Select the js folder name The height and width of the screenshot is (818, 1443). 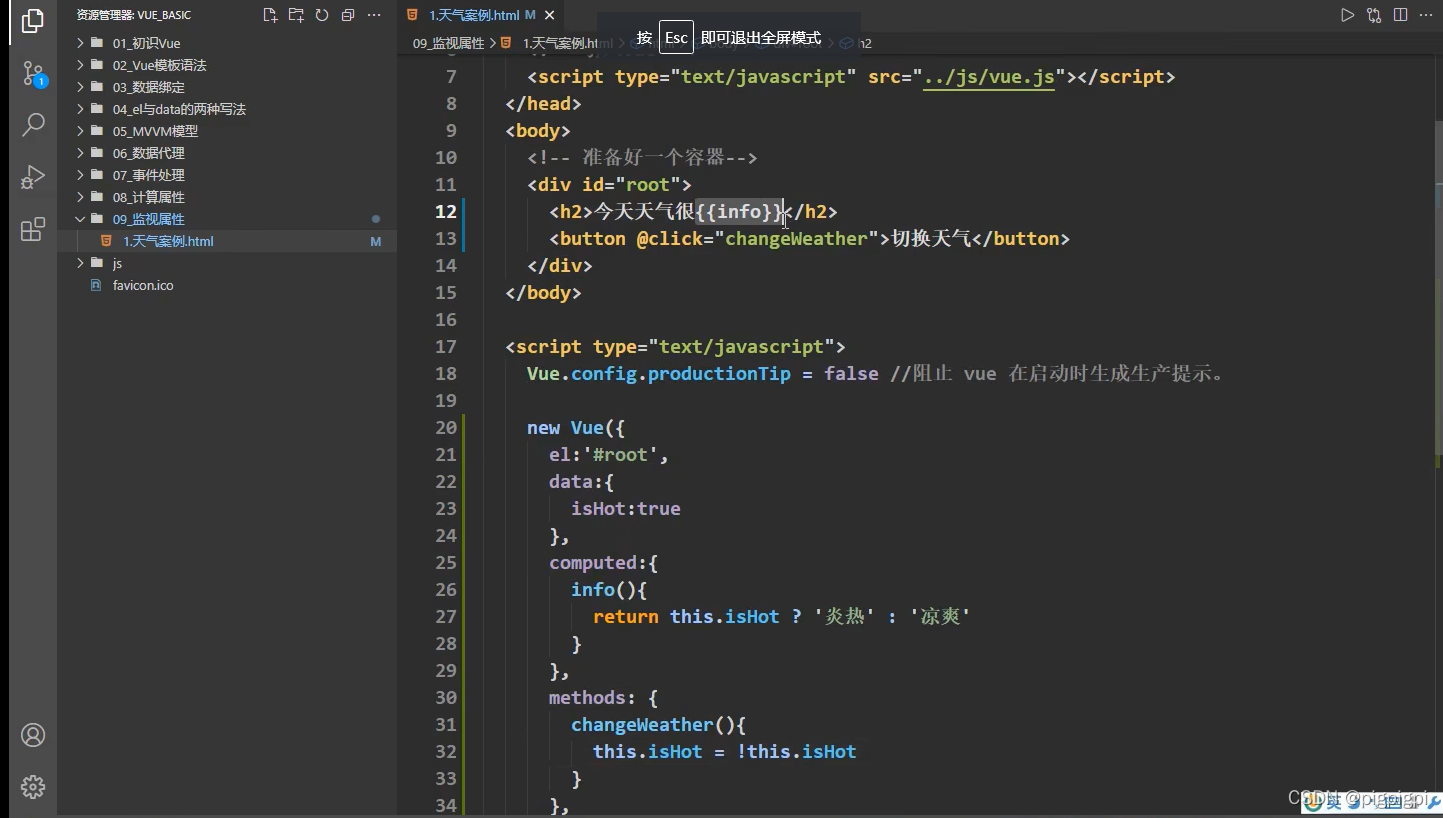(117, 263)
